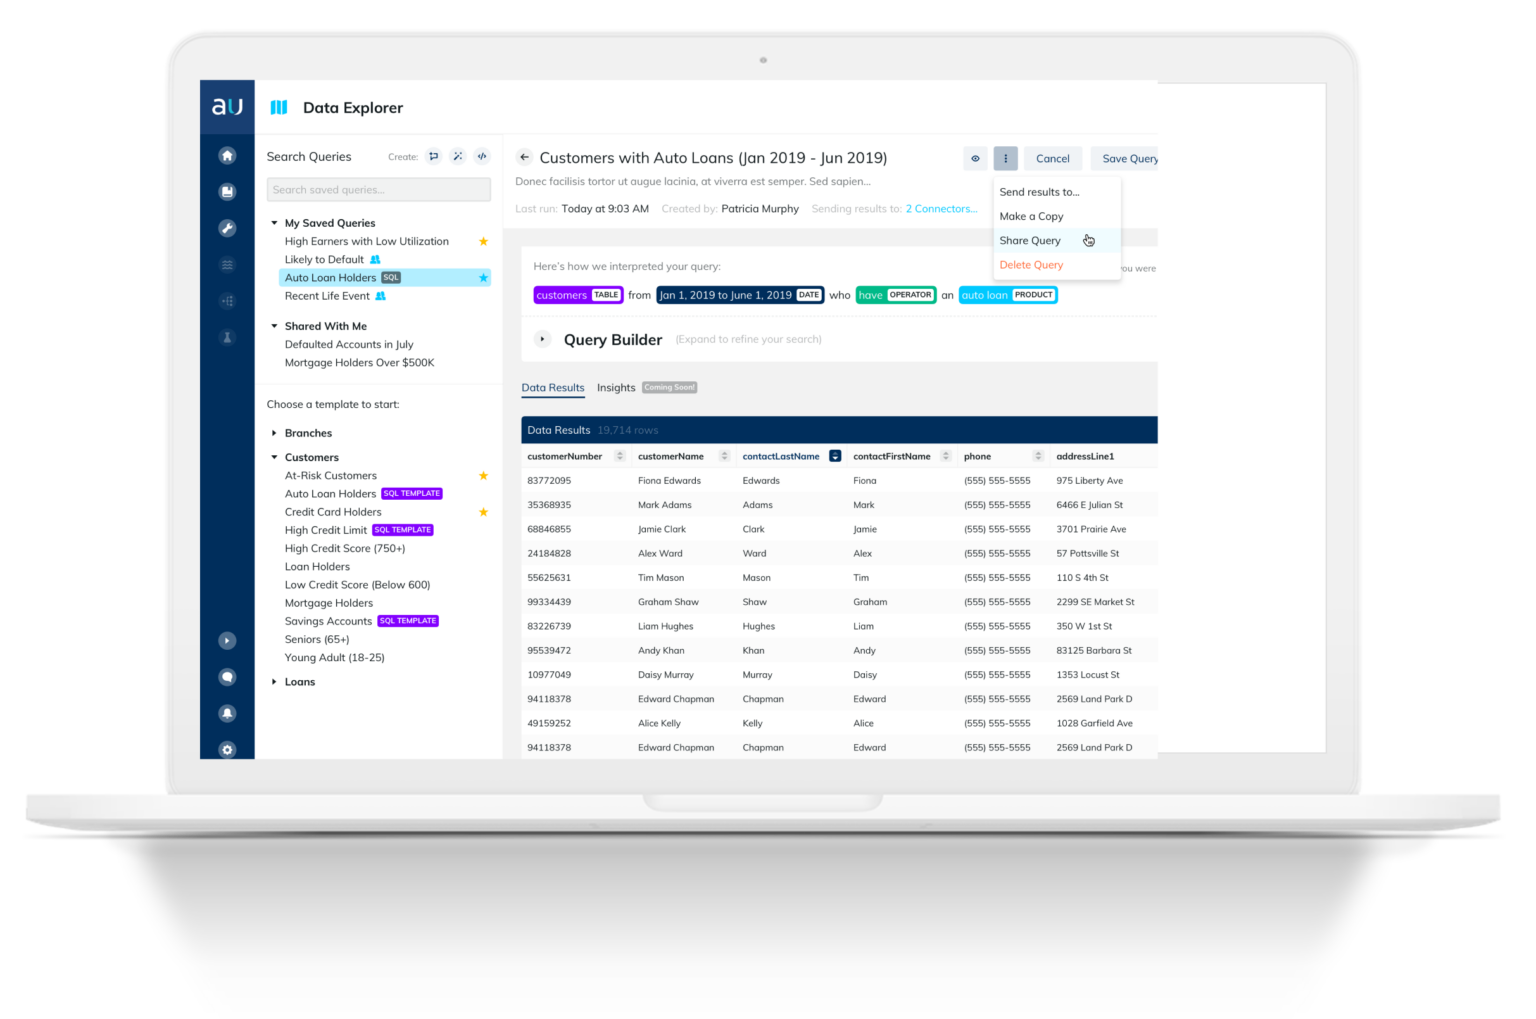Click the saved queries search field

pos(378,189)
